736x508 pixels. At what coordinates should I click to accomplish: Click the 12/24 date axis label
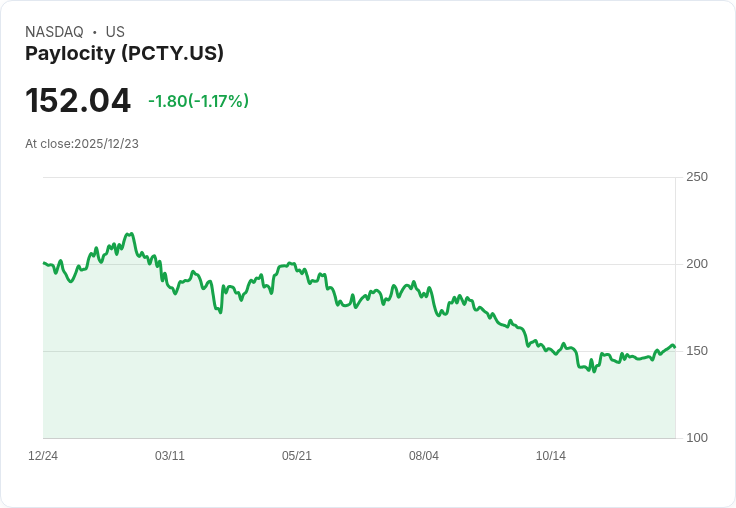tap(43, 455)
